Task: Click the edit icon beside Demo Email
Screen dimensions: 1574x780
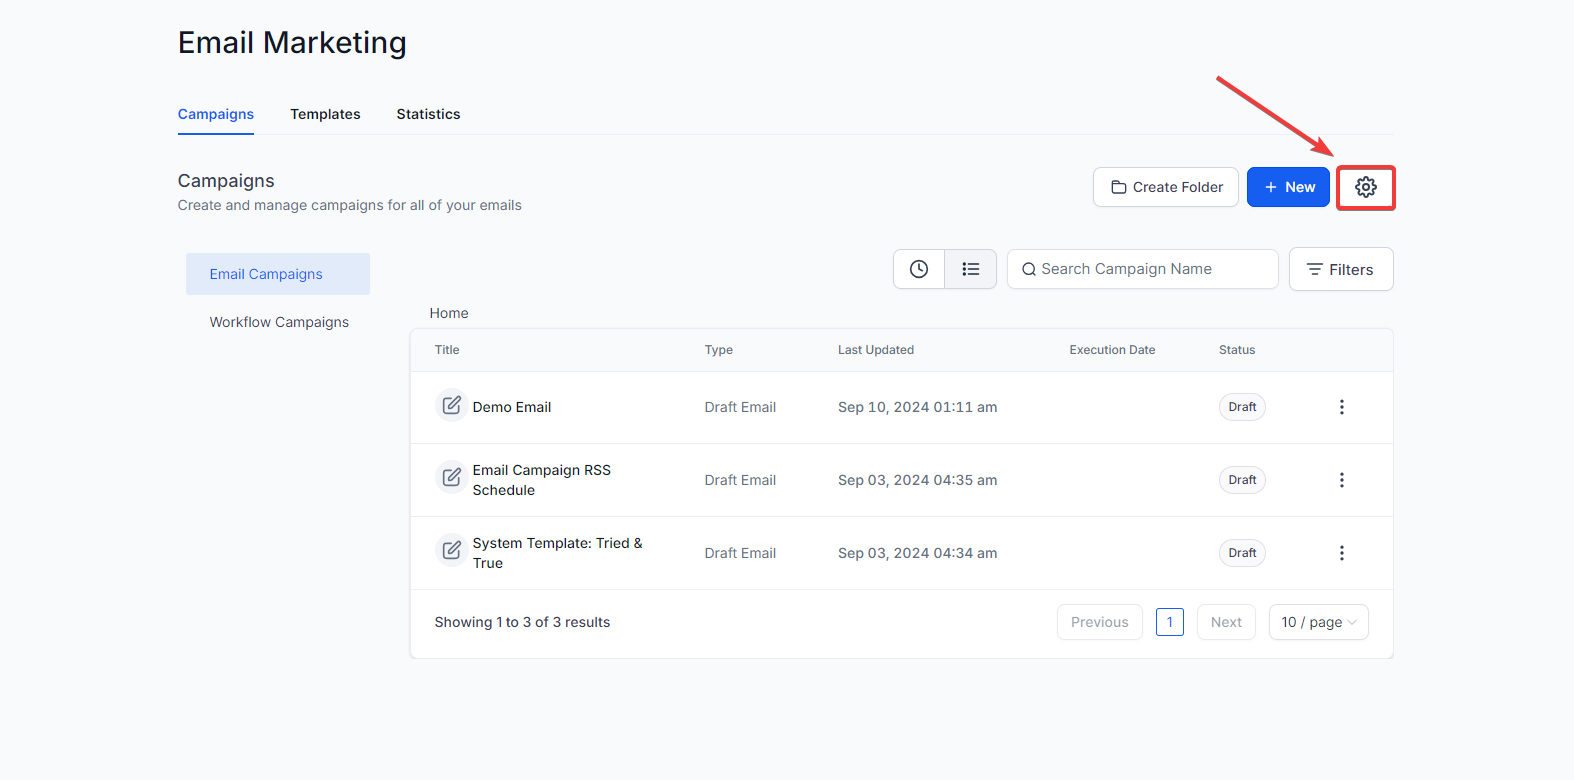Action: [x=452, y=405]
